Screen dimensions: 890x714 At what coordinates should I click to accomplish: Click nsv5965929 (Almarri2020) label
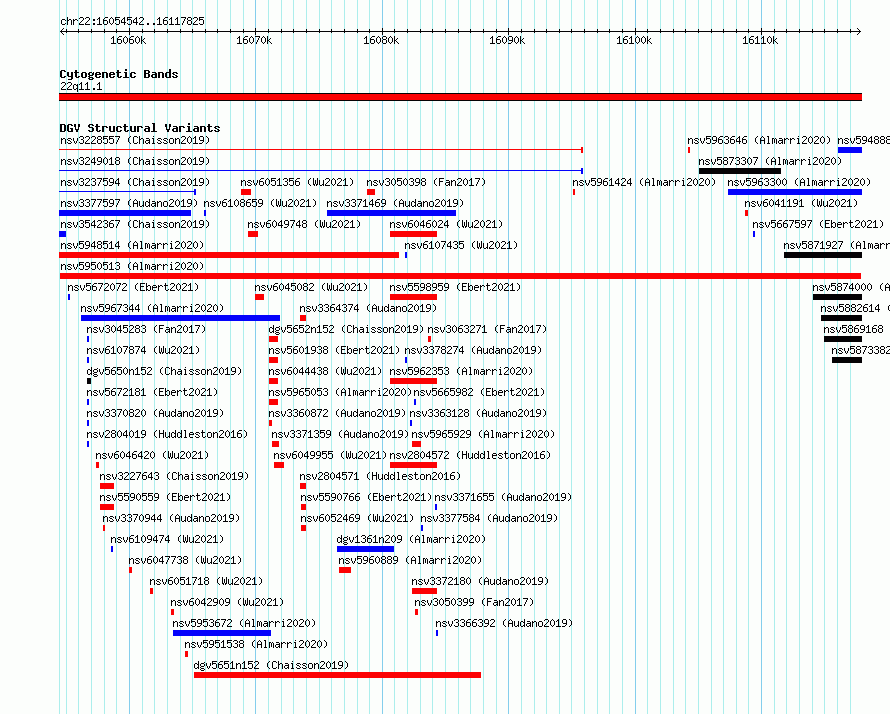tap(484, 434)
